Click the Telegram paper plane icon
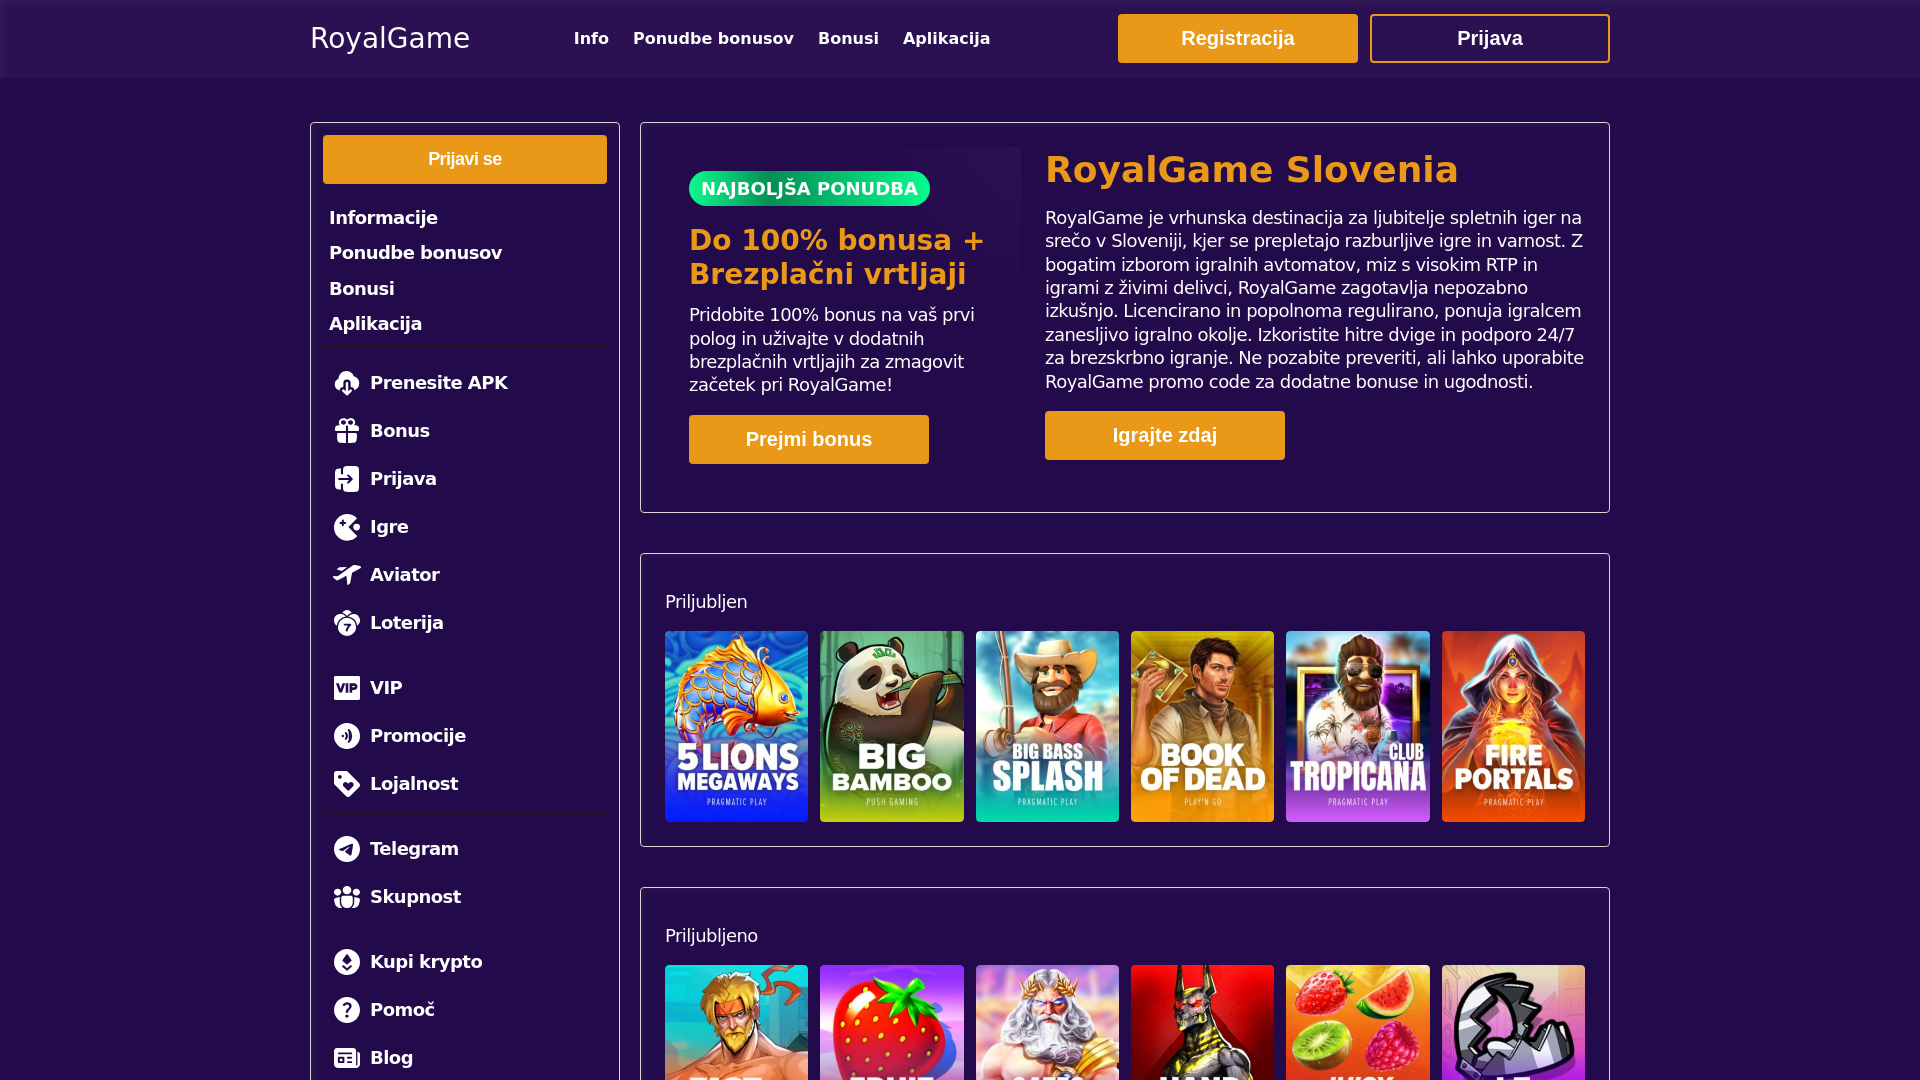Image resolution: width=1920 pixels, height=1080 pixels. [347, 849]
